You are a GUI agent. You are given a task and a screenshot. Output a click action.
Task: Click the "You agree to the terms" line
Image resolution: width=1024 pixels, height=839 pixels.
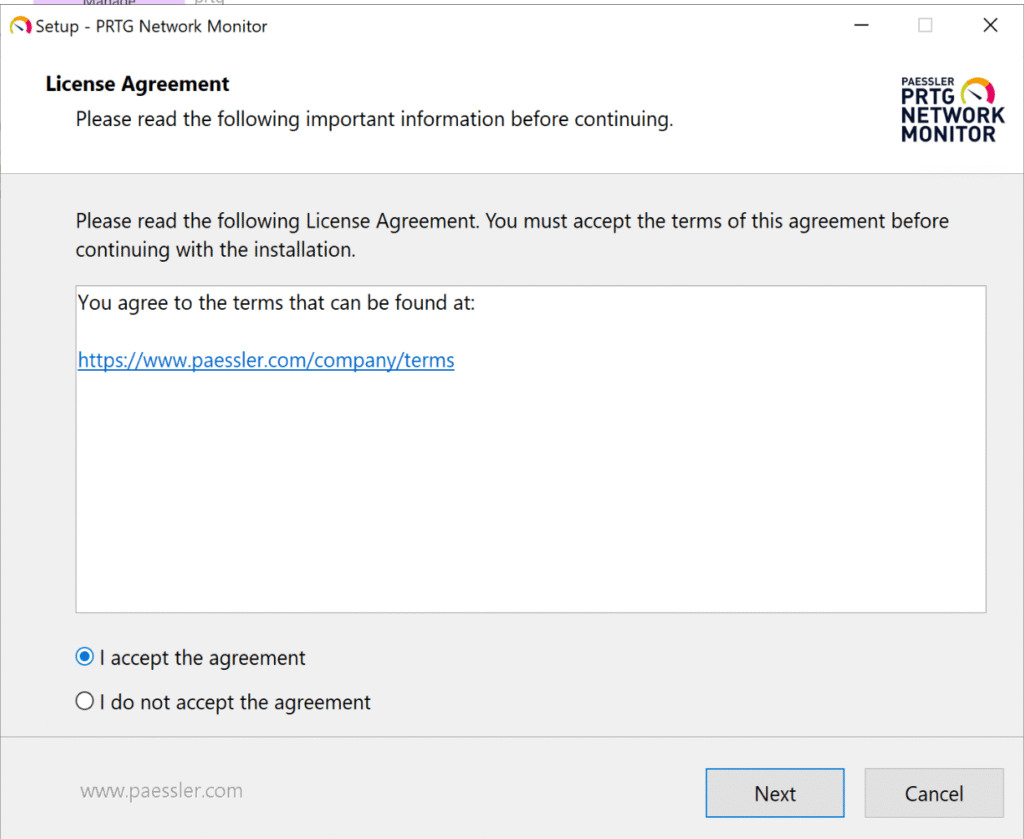[x=276, y=302]
